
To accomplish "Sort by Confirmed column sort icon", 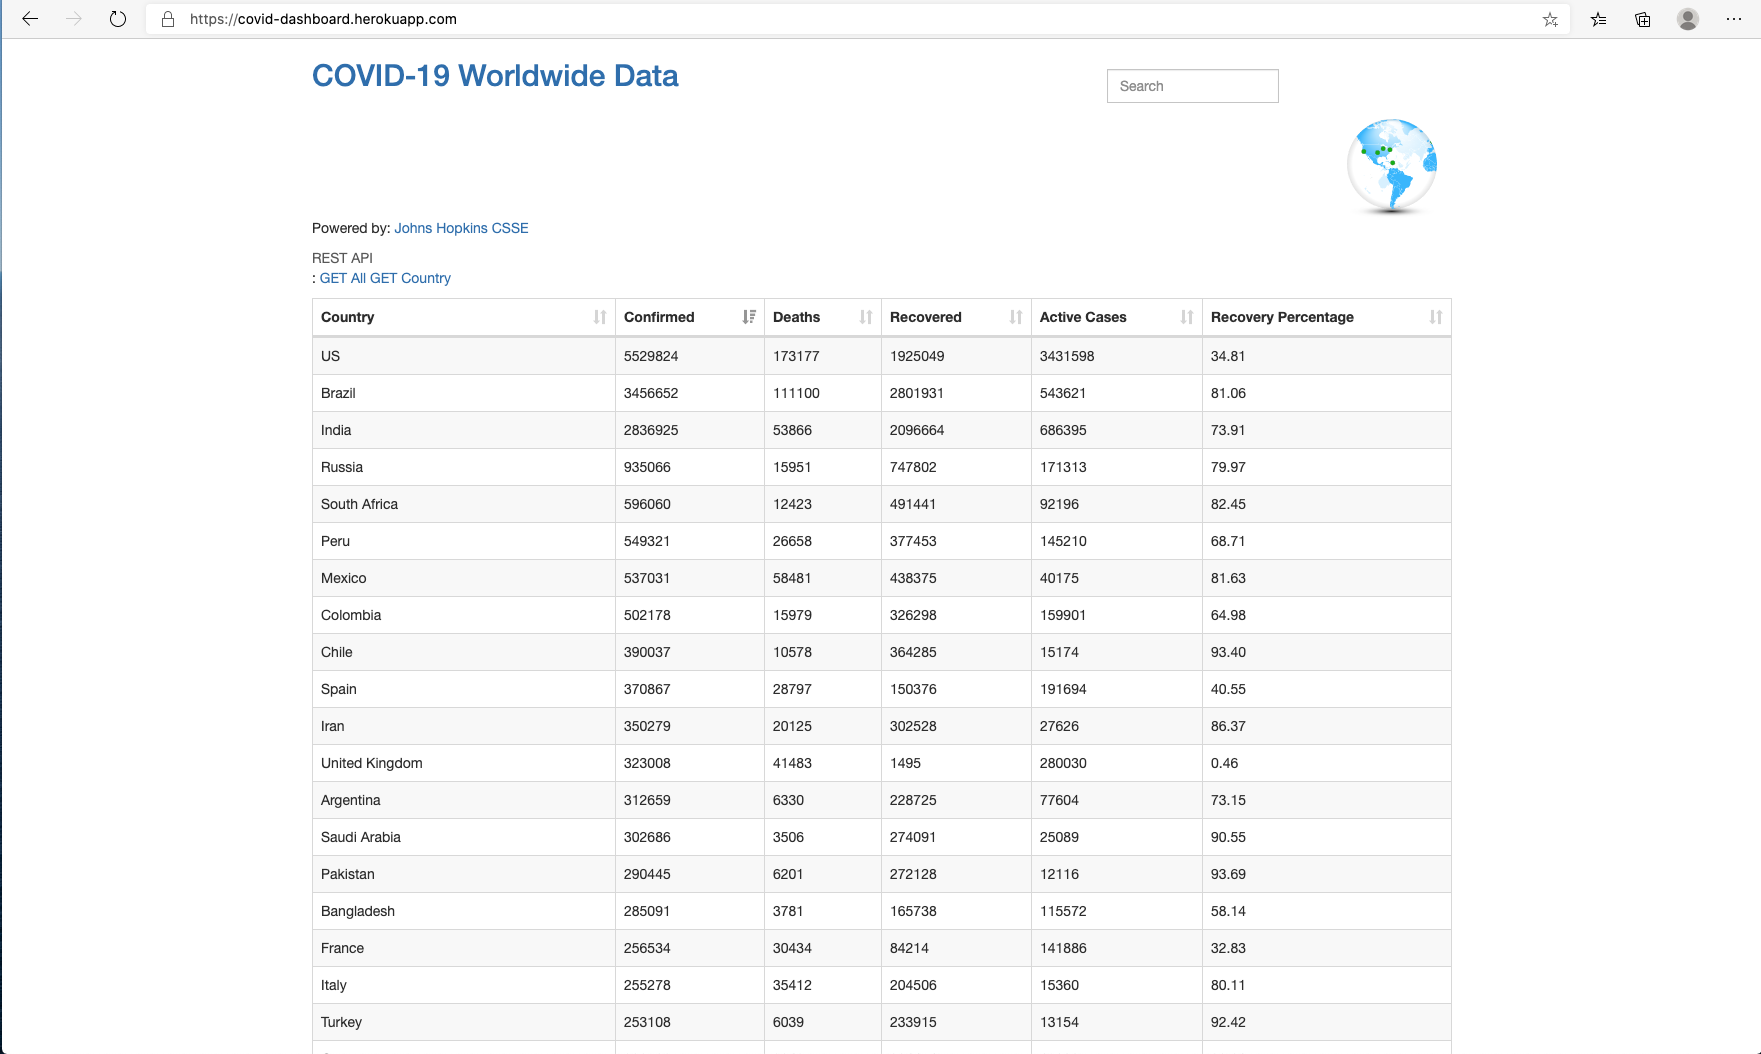I will (x=749, y=317).
